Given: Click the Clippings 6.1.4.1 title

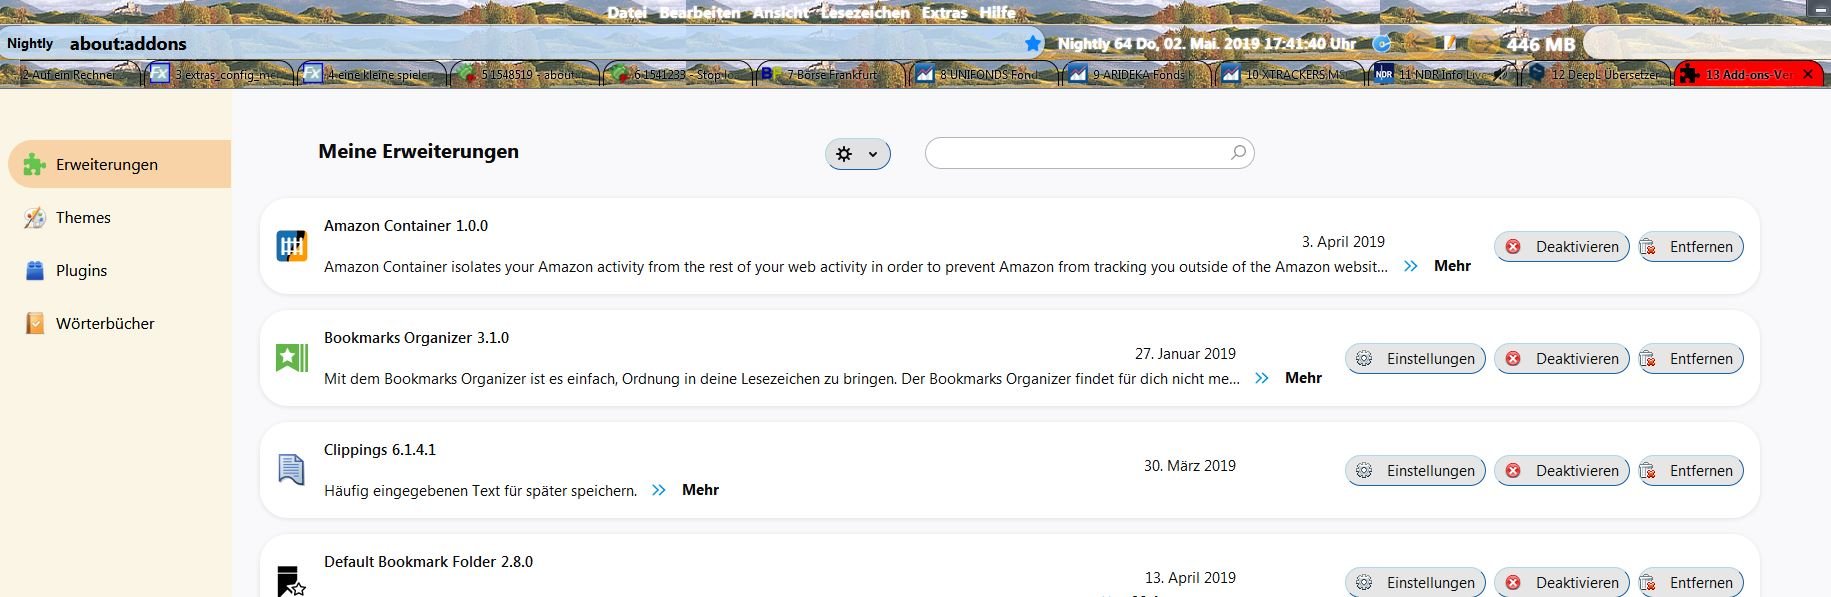Looking at the screenshot, I should (x=380, y=450).
